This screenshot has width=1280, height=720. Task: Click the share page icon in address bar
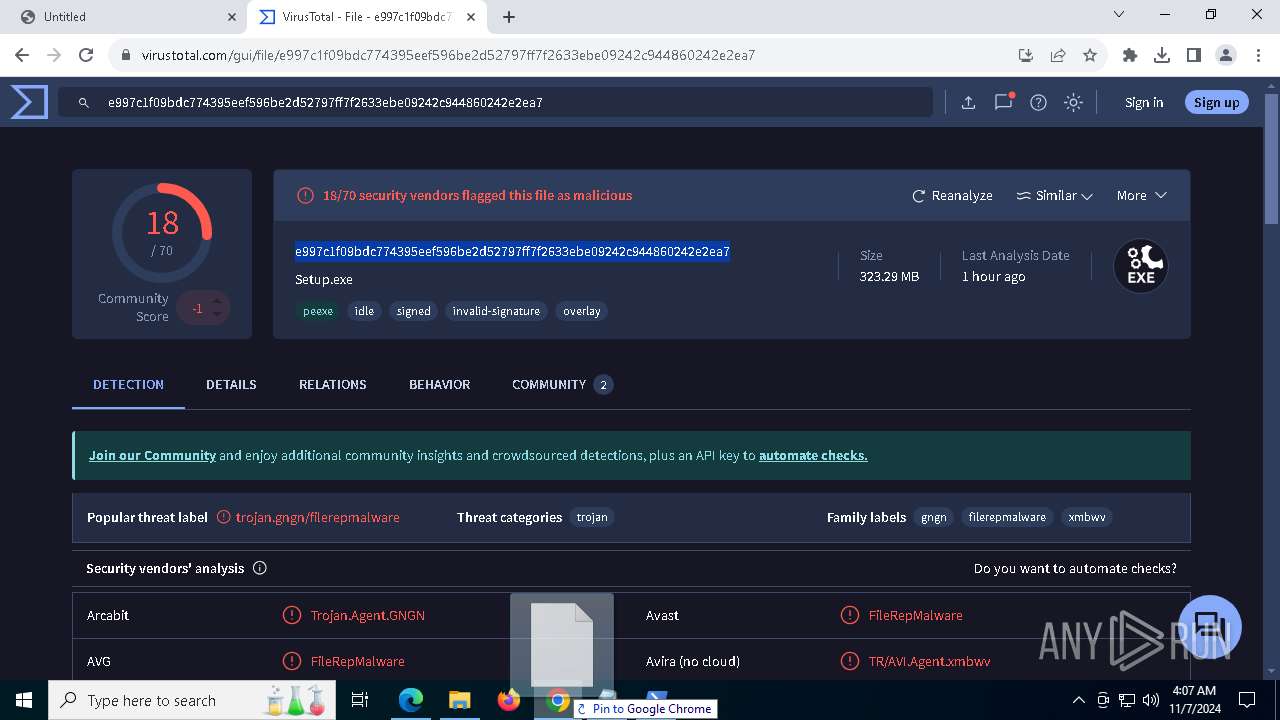(x=1057, y=55)
